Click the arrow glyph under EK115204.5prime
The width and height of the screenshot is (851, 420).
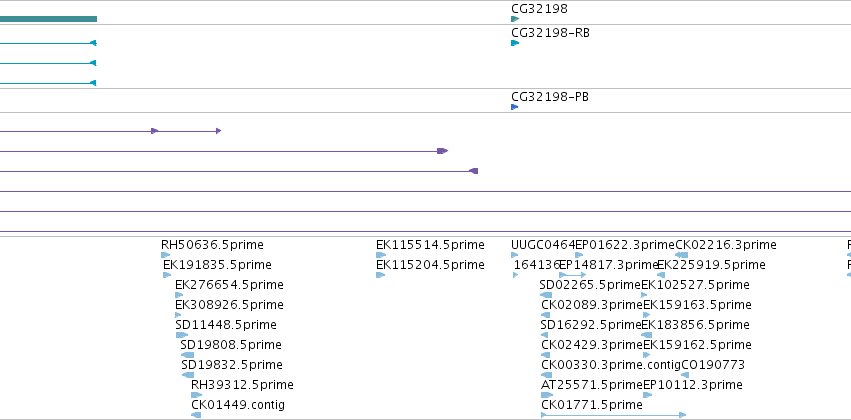[380, 275]
